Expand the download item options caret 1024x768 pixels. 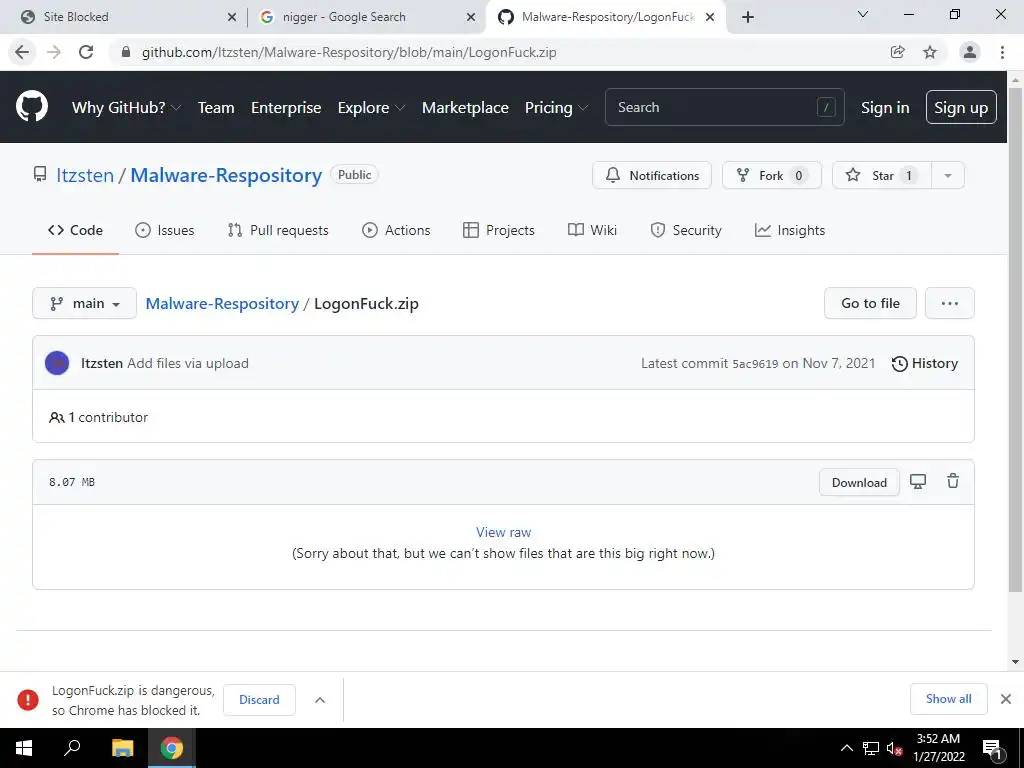(x=320, y=700)
